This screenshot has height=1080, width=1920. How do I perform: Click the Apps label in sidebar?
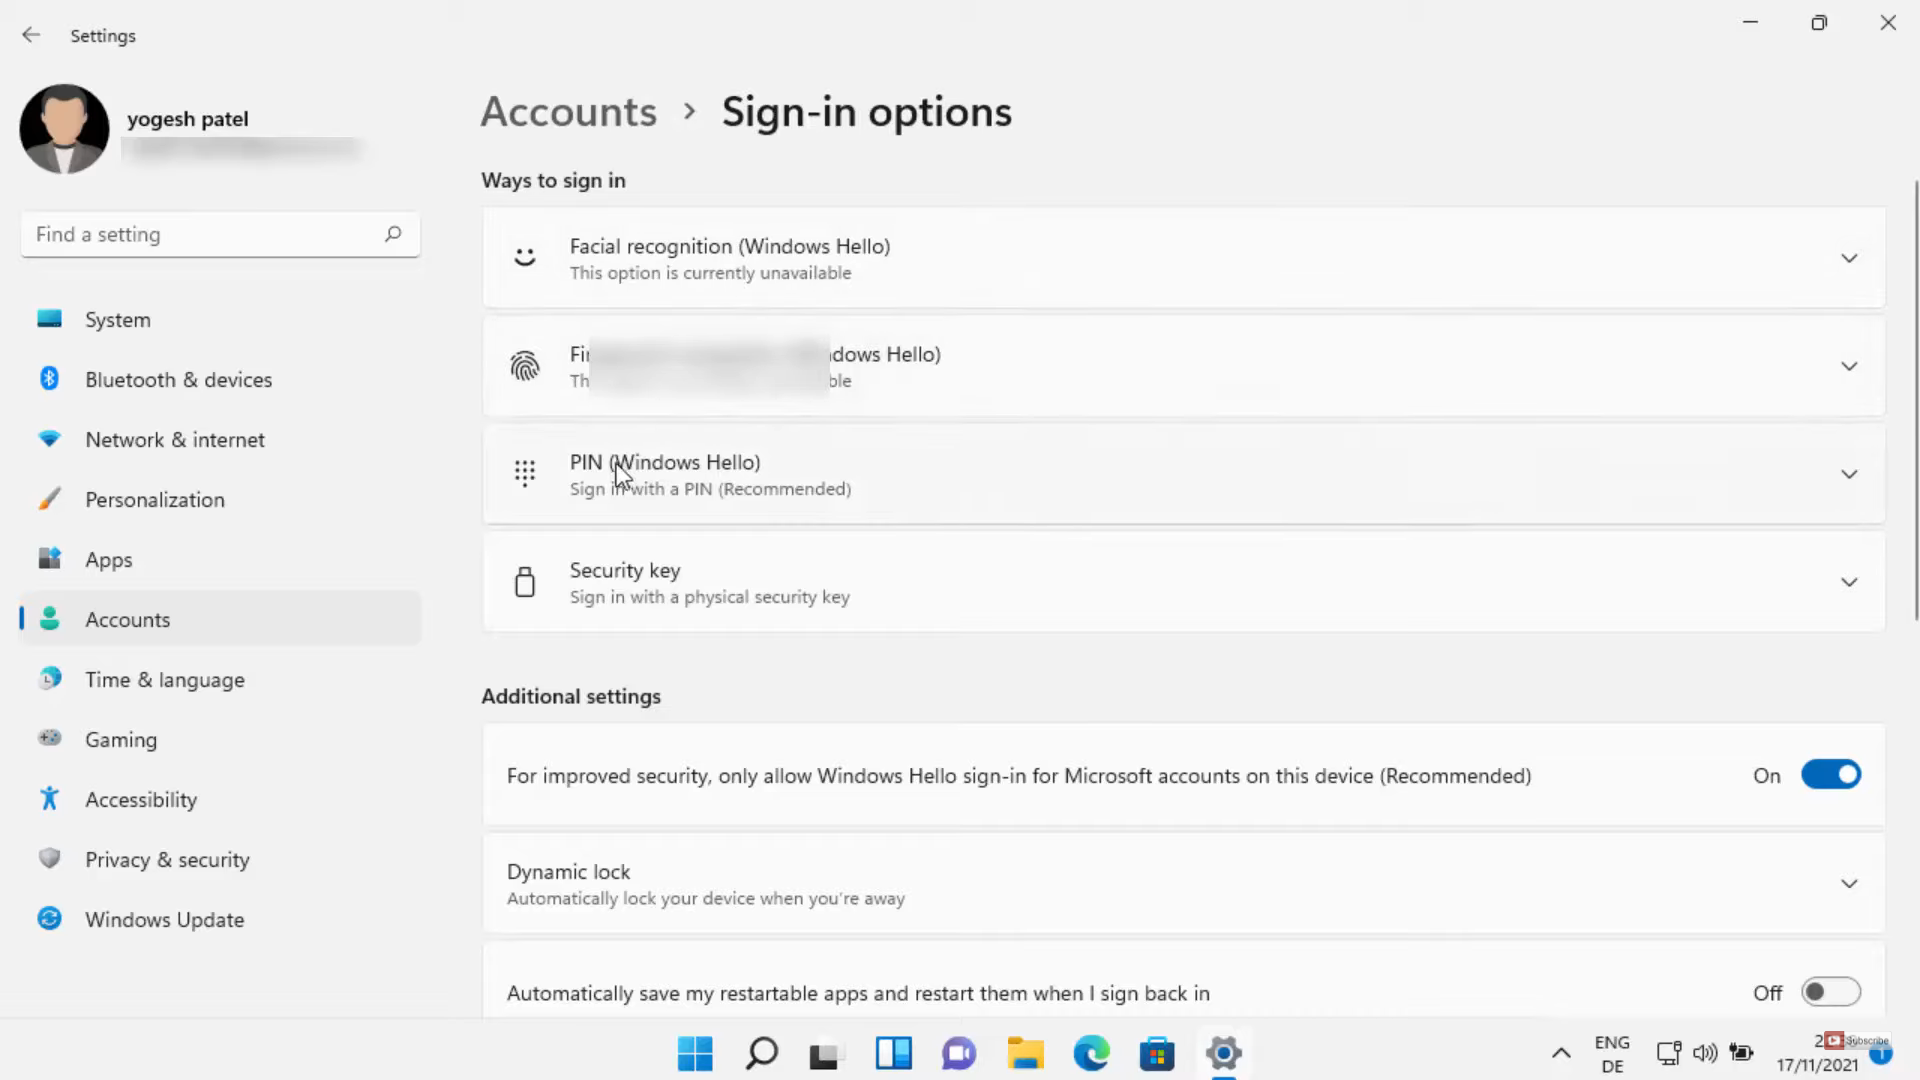point(109,560)
